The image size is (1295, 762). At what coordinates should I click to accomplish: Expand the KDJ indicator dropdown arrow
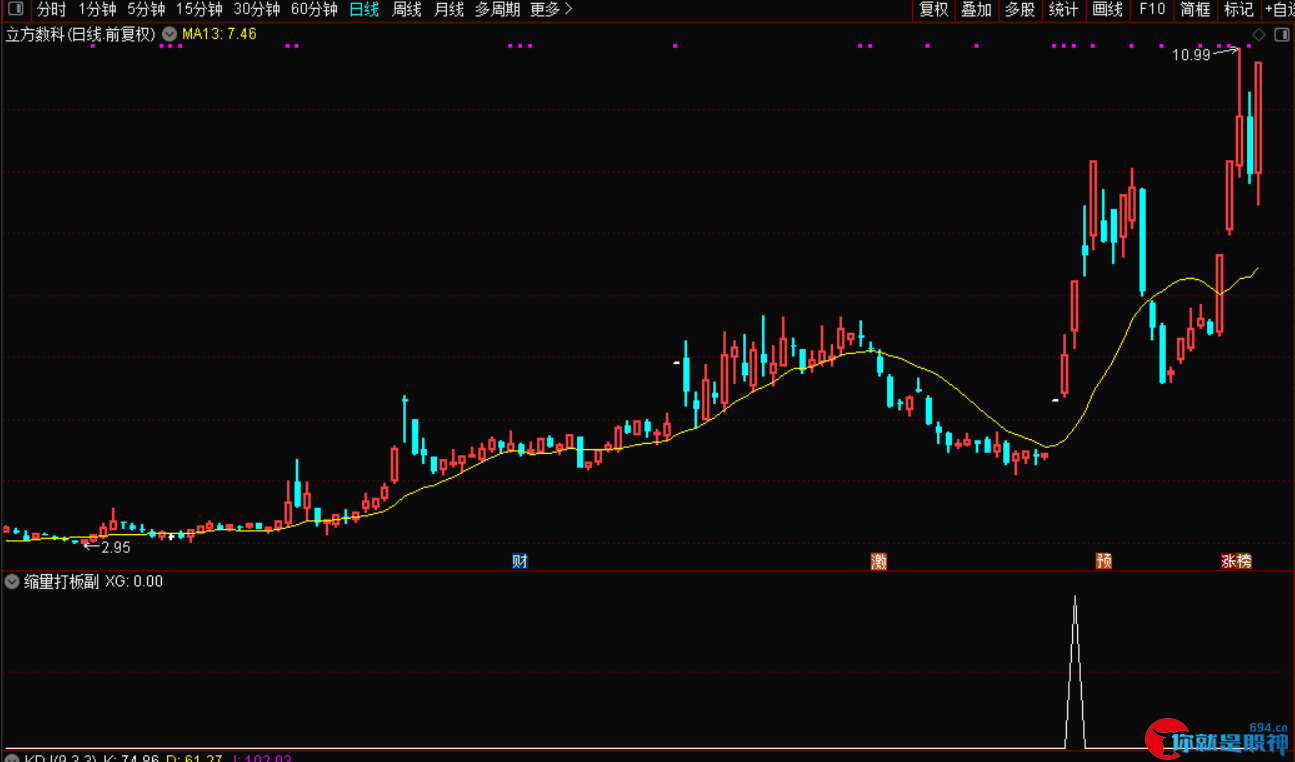click(x=12, y=757)
